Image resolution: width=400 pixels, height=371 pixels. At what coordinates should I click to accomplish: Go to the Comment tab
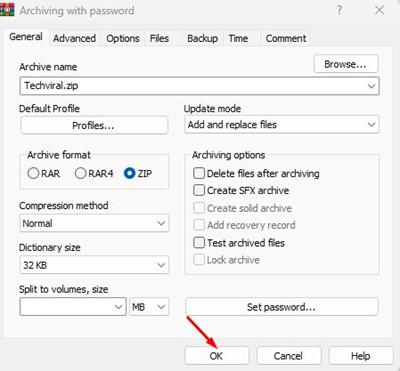click(286, 38)
